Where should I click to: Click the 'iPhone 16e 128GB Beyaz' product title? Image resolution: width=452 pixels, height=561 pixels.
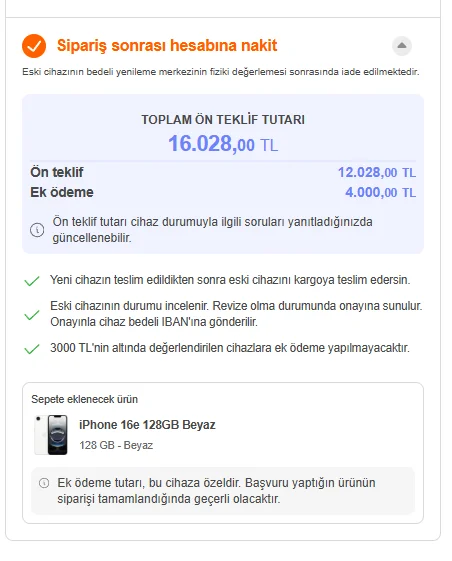tap(147, 425)
